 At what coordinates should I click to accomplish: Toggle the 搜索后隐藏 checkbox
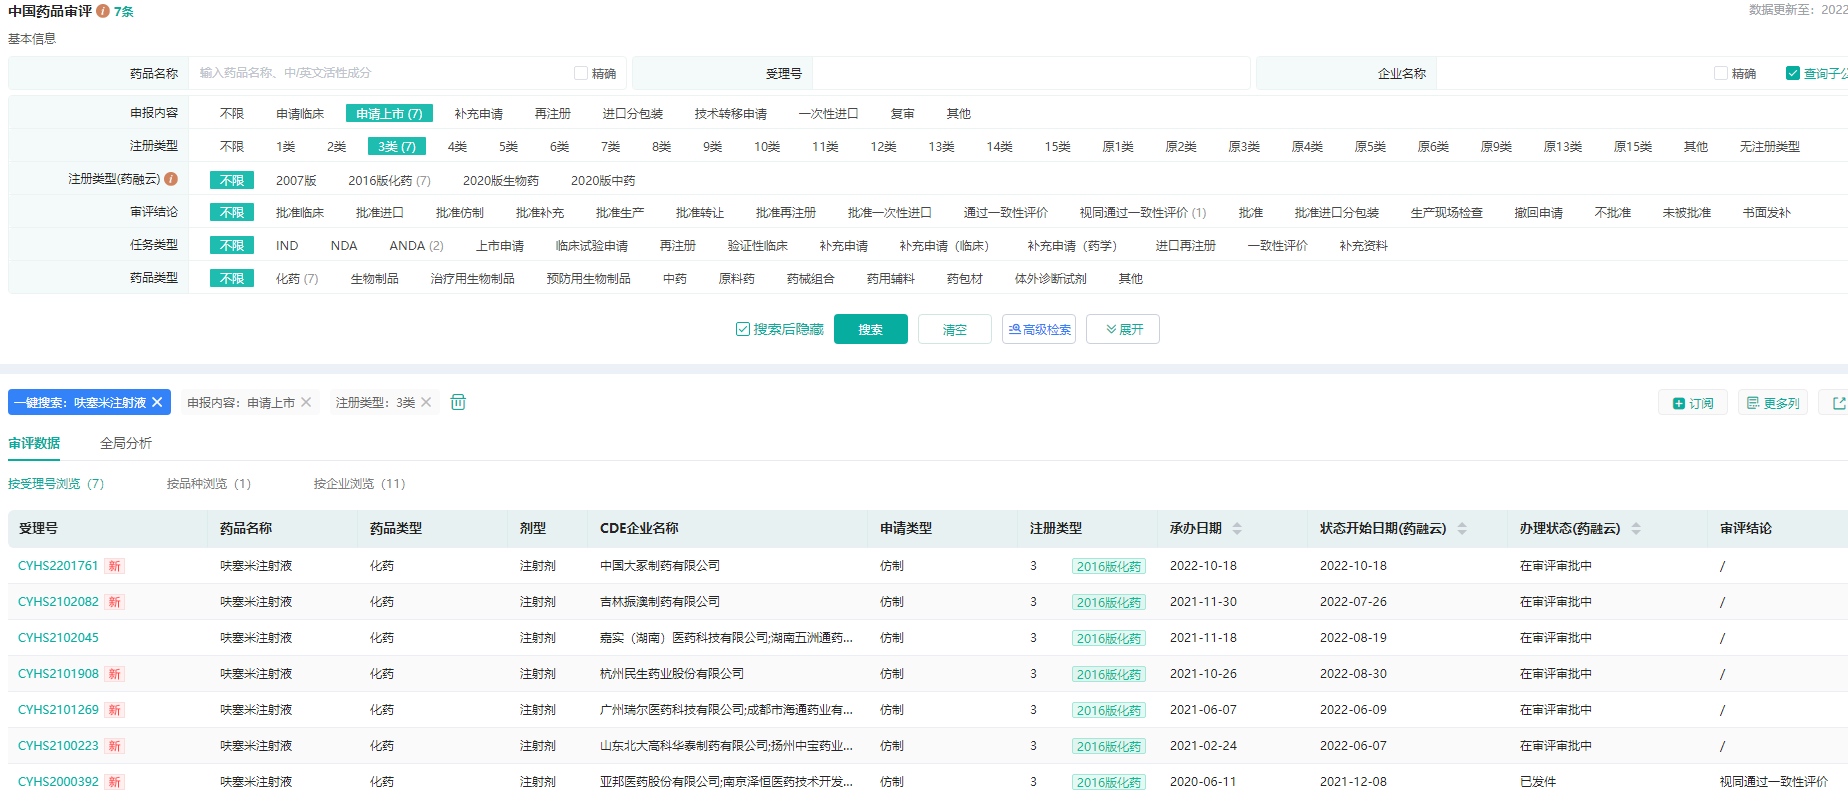(x=743, y=329)
